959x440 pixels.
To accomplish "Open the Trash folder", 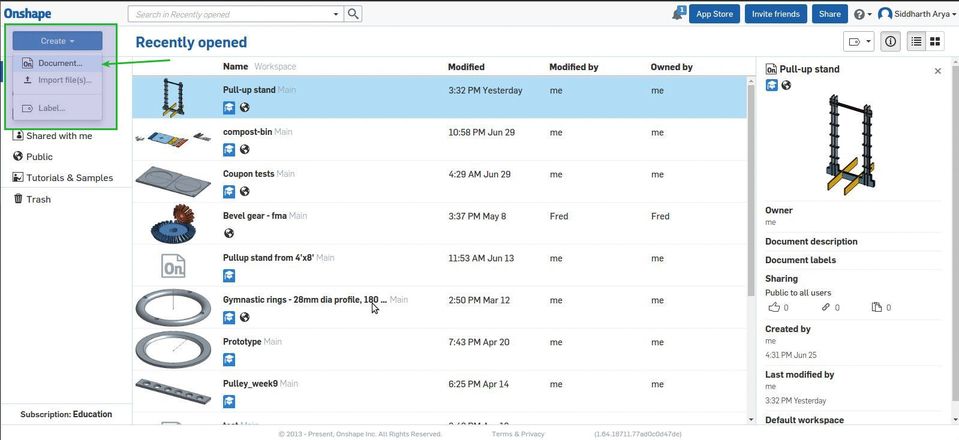I will [x=32, y=199].
